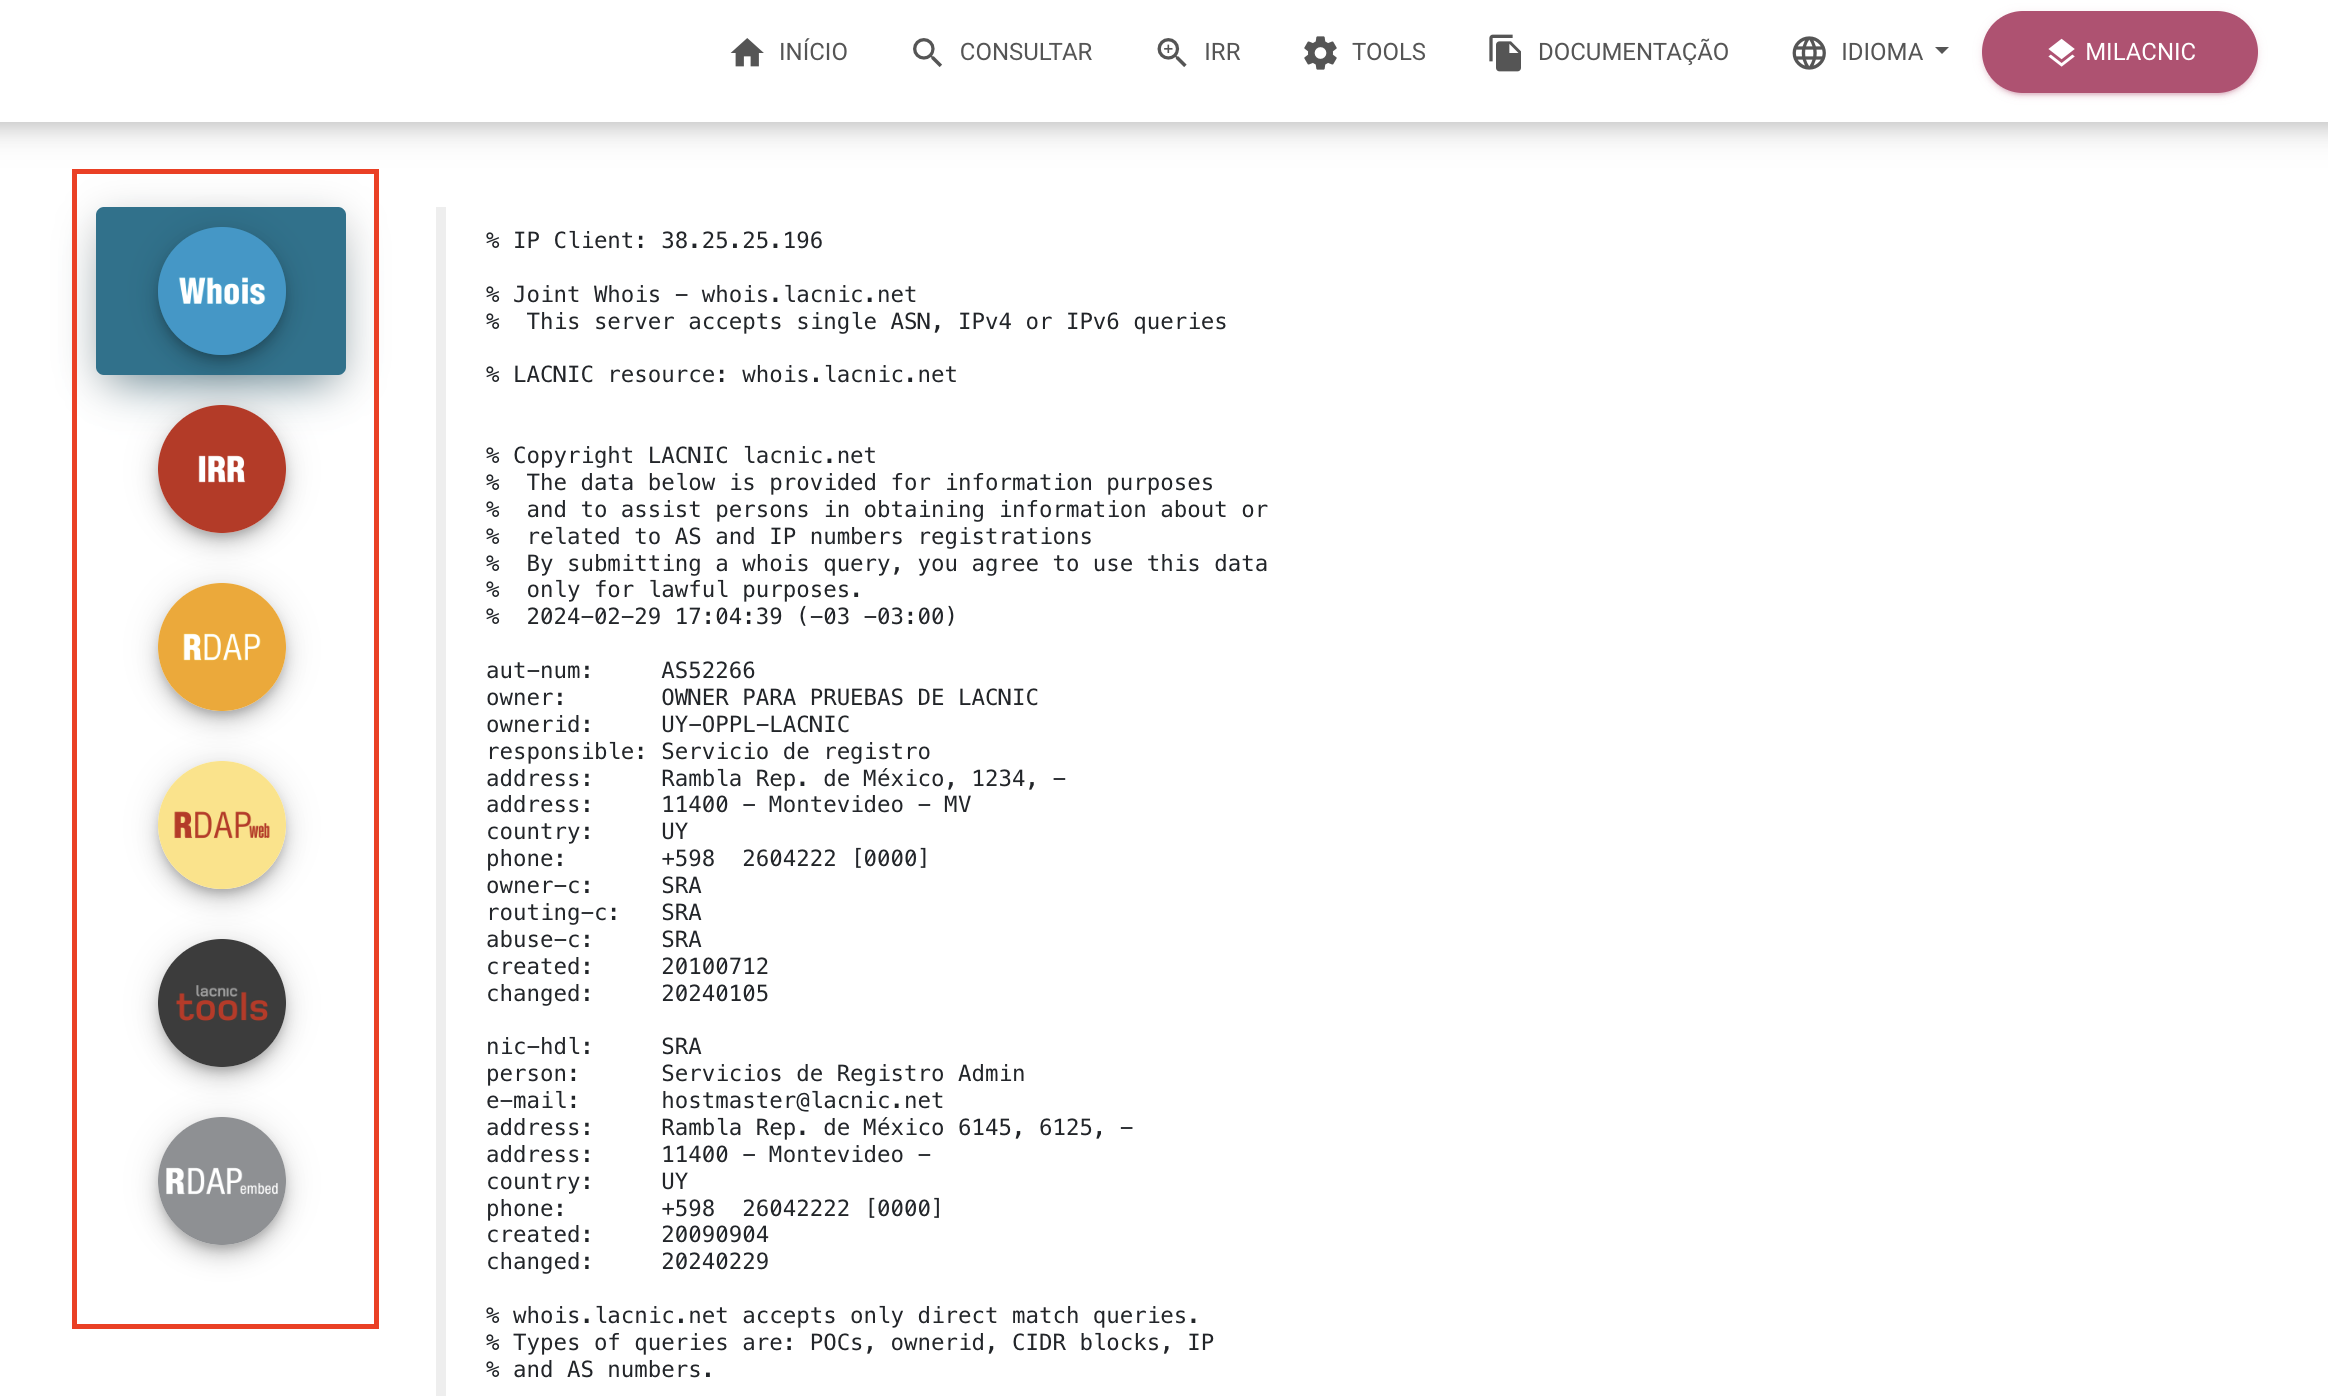Open the gray RDAP embed icon

[221, 1181]
